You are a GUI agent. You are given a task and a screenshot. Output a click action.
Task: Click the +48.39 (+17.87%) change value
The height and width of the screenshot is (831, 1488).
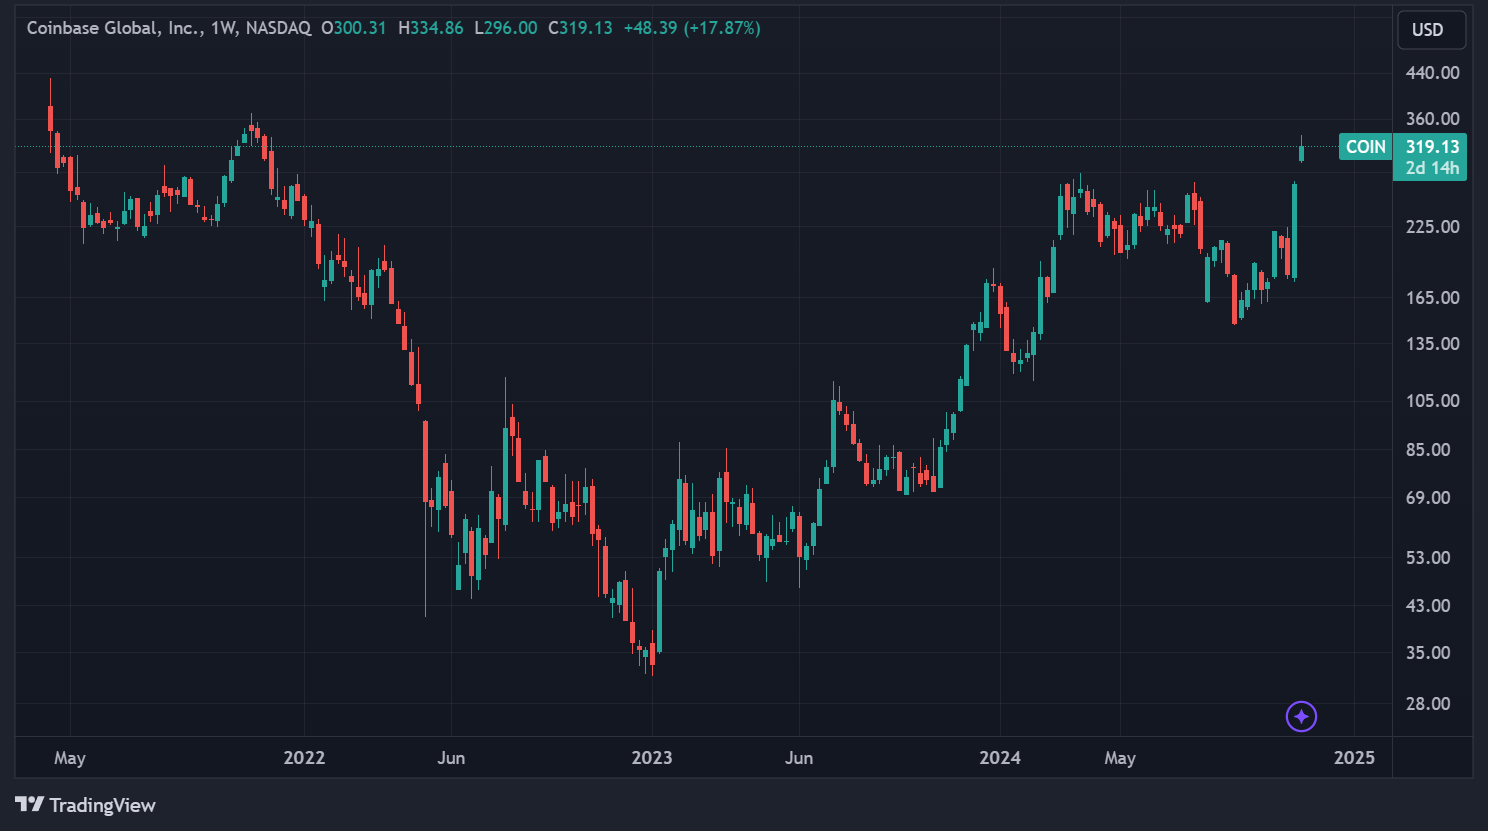pyautogui.click(x=692, y=28)
